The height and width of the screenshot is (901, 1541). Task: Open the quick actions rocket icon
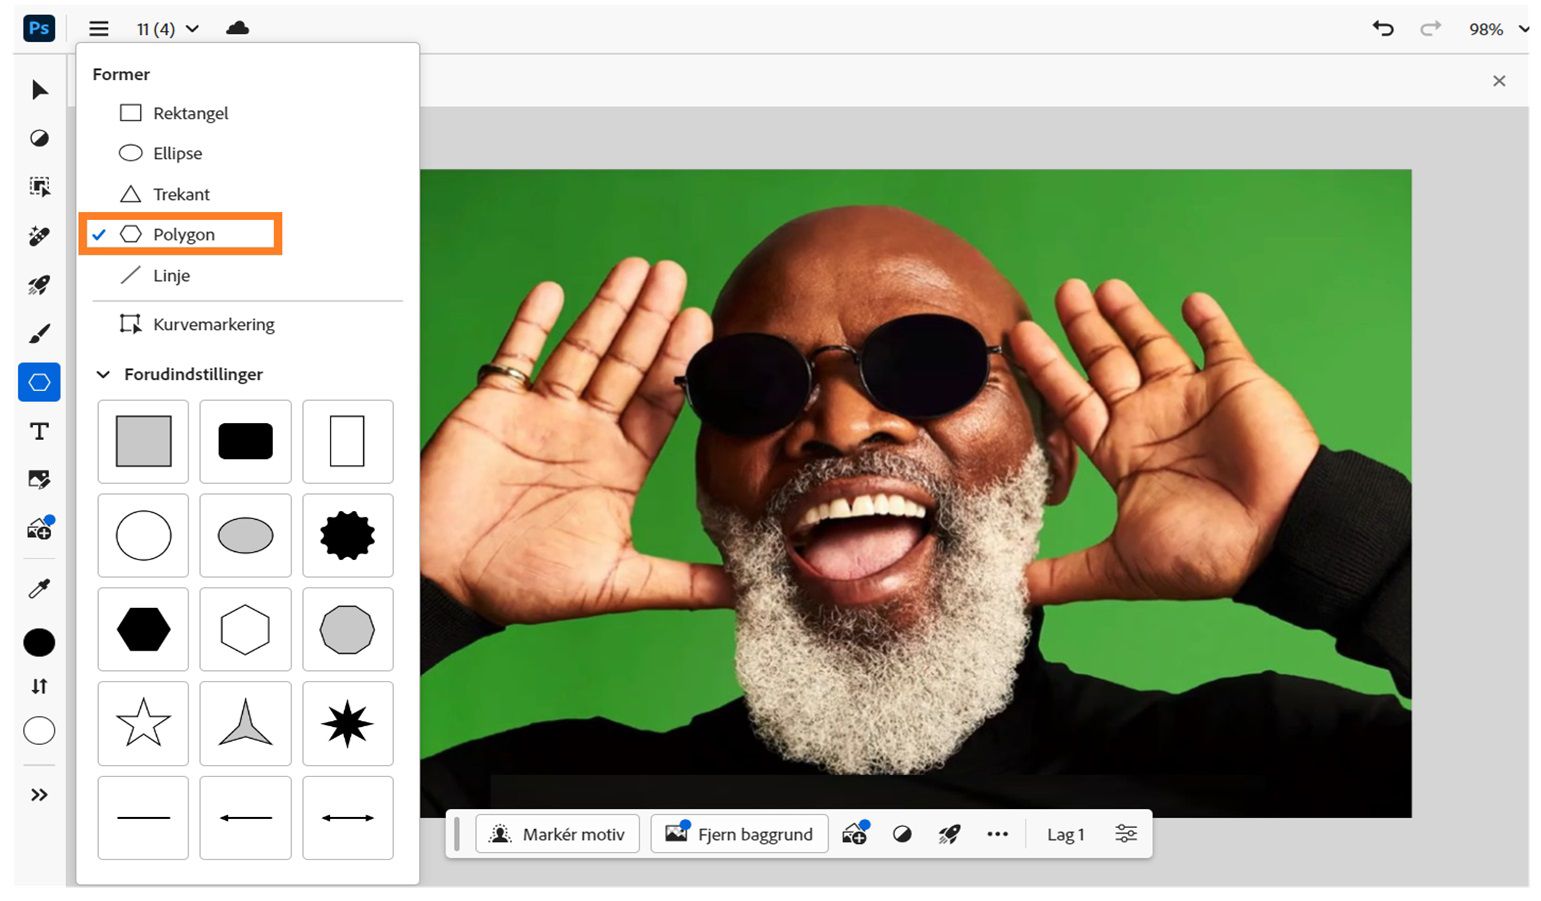39,285
